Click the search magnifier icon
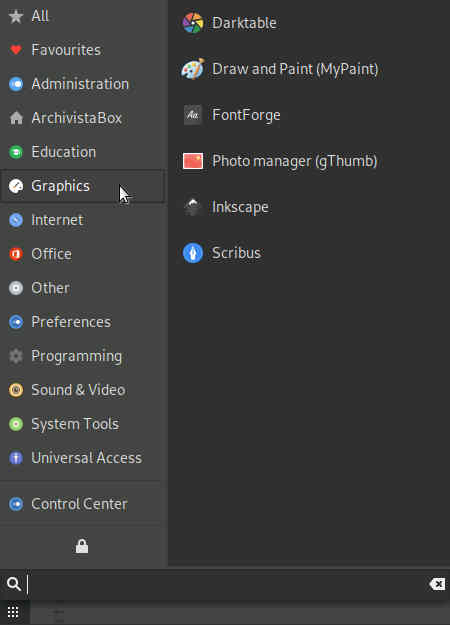Viewport: 450px width, 625px height. coord(14,584)
